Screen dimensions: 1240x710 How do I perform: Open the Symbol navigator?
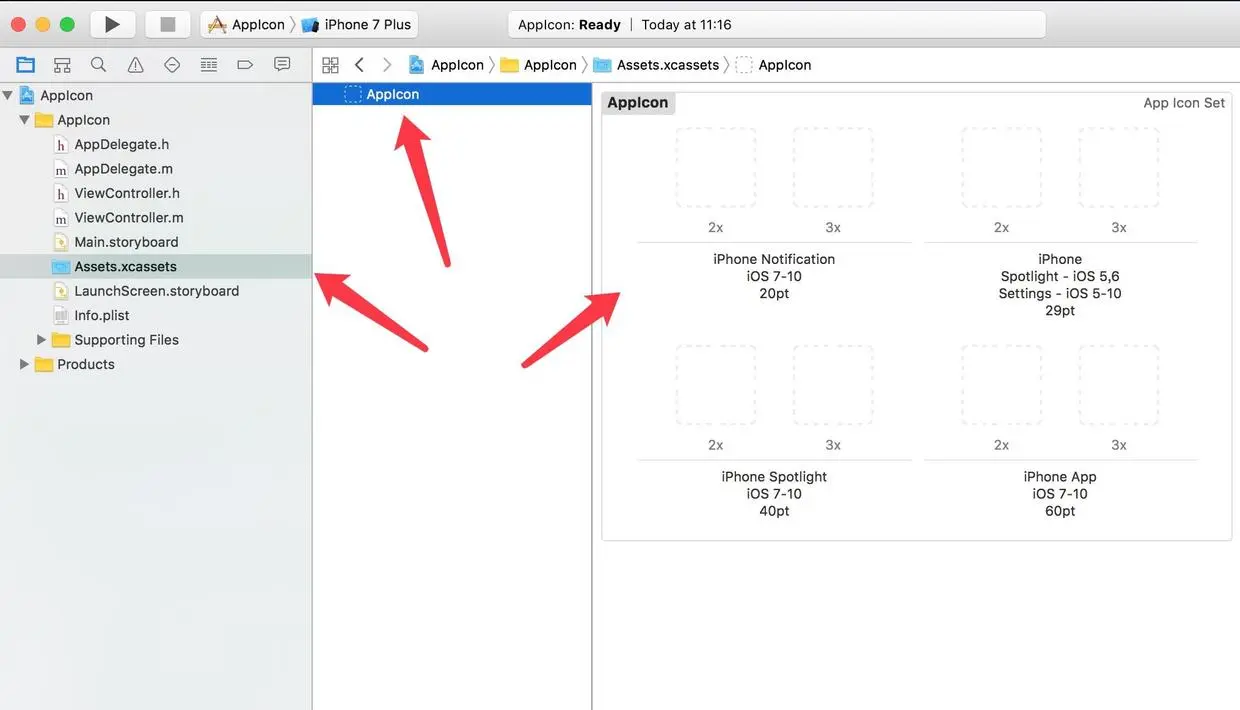tap(62, 65)
